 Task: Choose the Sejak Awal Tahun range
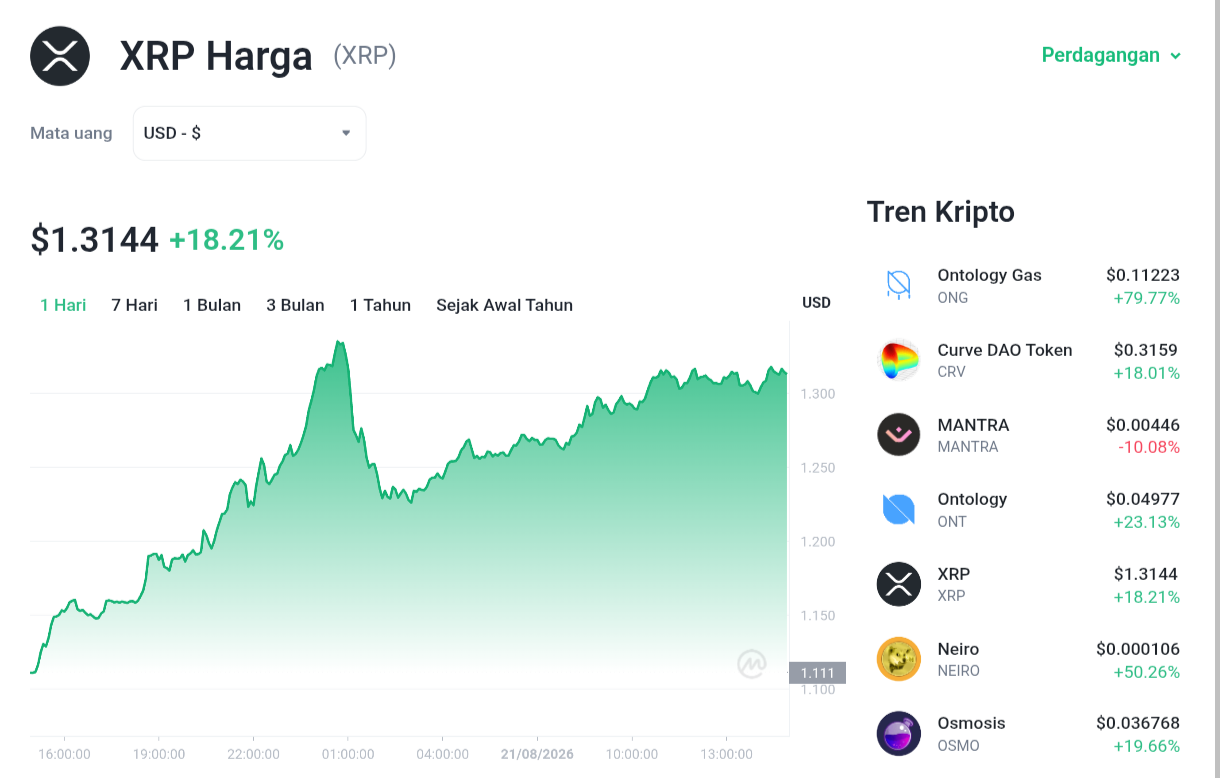pos(504,305)
